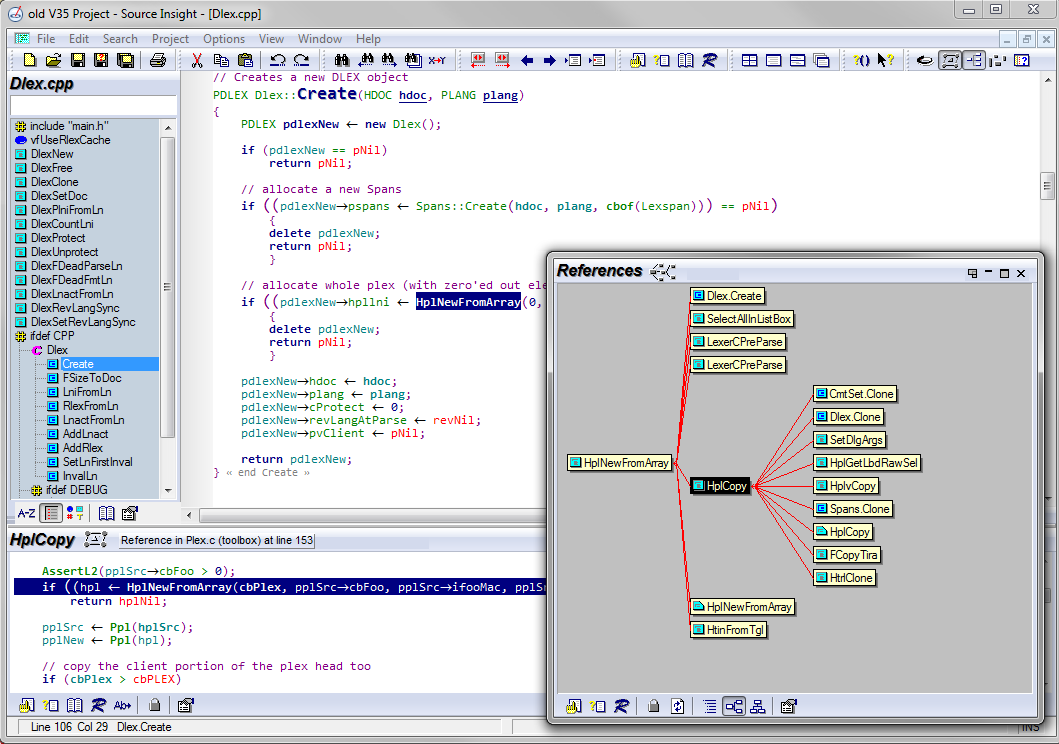Viewport: 1059px width, 744px height.
Task: Open the File menu
Action: pos(46,39)
